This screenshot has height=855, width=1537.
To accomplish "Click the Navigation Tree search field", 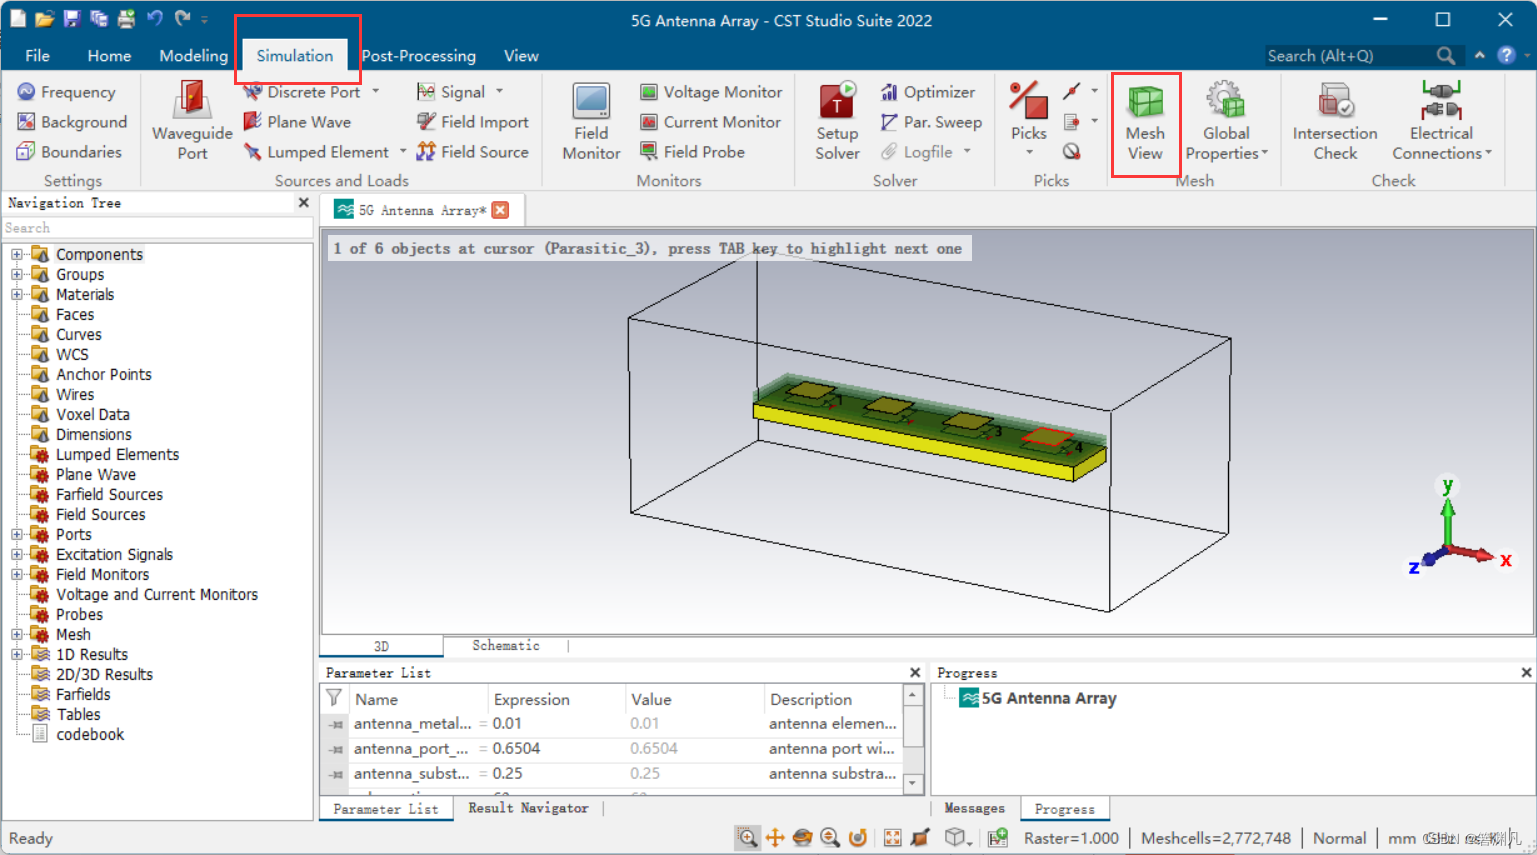I will click(157, 228).
